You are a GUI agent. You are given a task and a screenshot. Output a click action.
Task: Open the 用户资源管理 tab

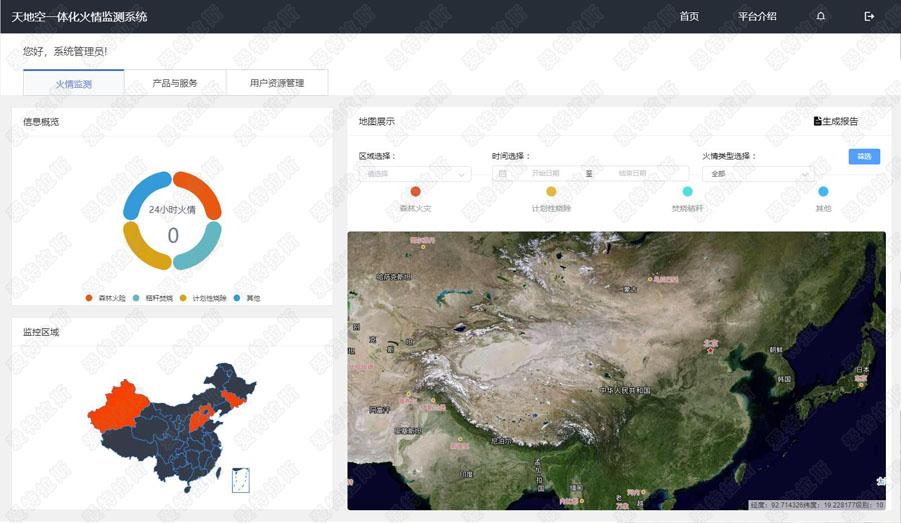click(x=277, y=83)
